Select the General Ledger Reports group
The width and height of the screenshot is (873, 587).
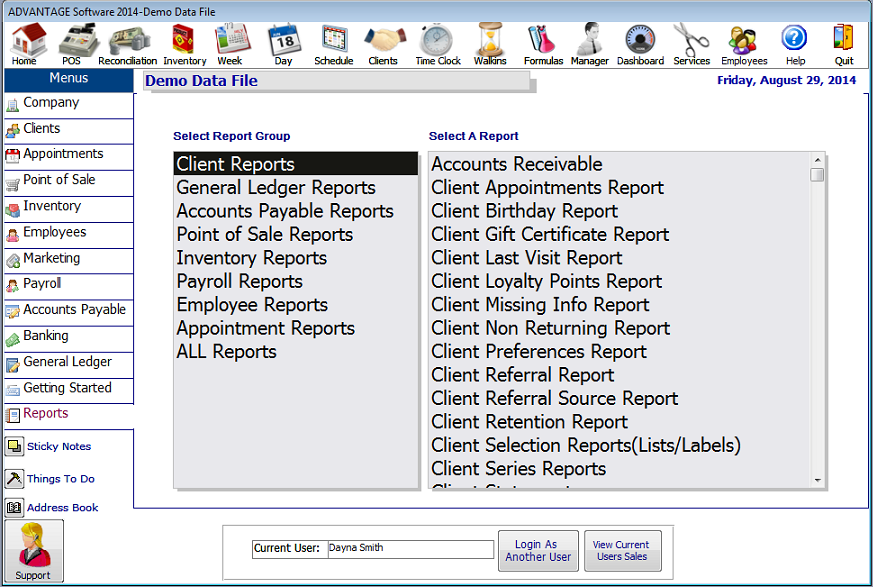pos(296,187)
